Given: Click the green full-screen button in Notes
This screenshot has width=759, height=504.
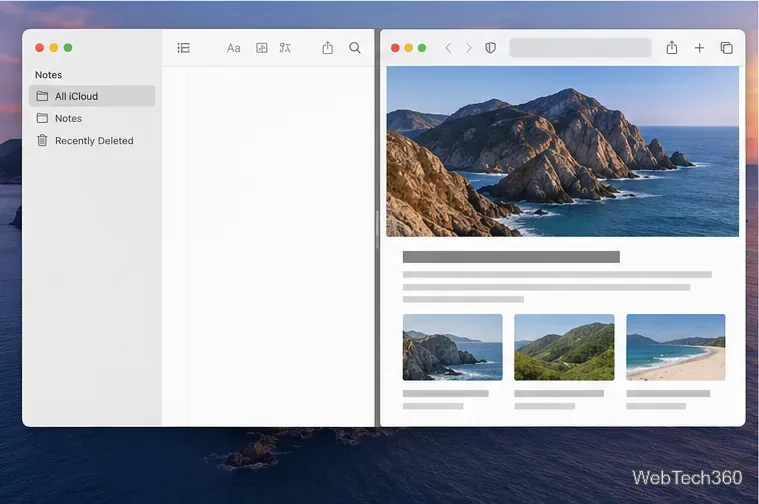Looking at the screenshot, I should (x=68, y=47).
